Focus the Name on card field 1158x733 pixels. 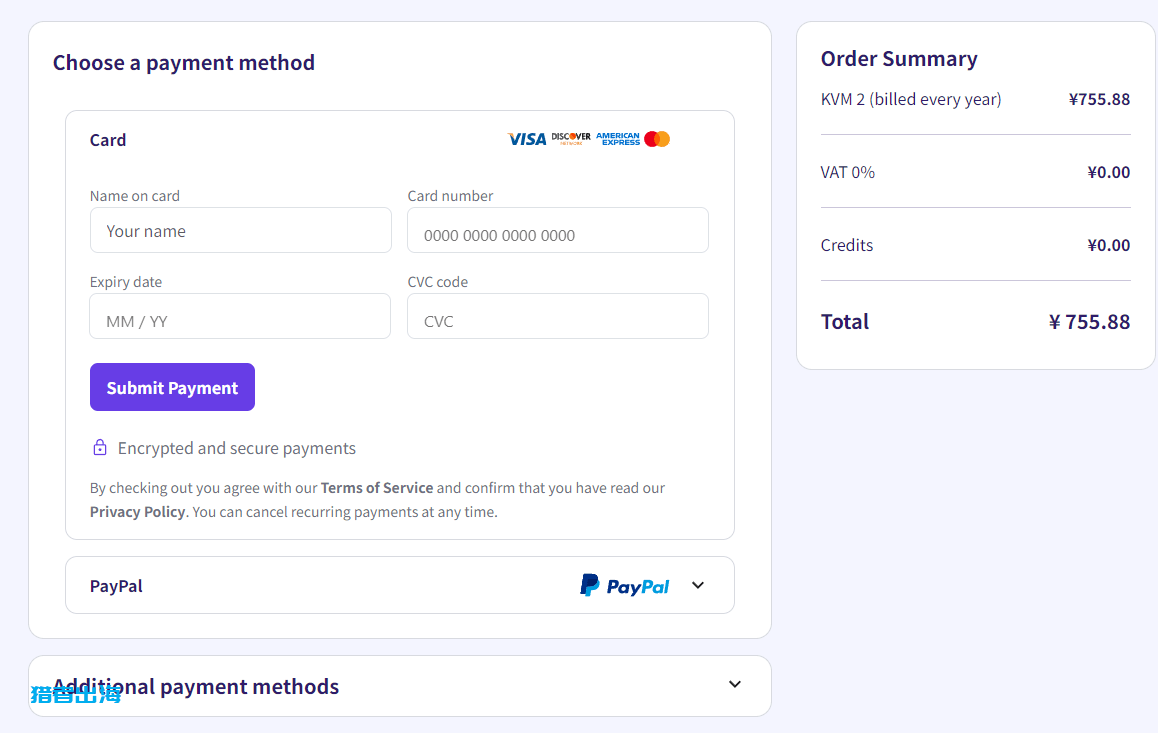tap(240, 231)
